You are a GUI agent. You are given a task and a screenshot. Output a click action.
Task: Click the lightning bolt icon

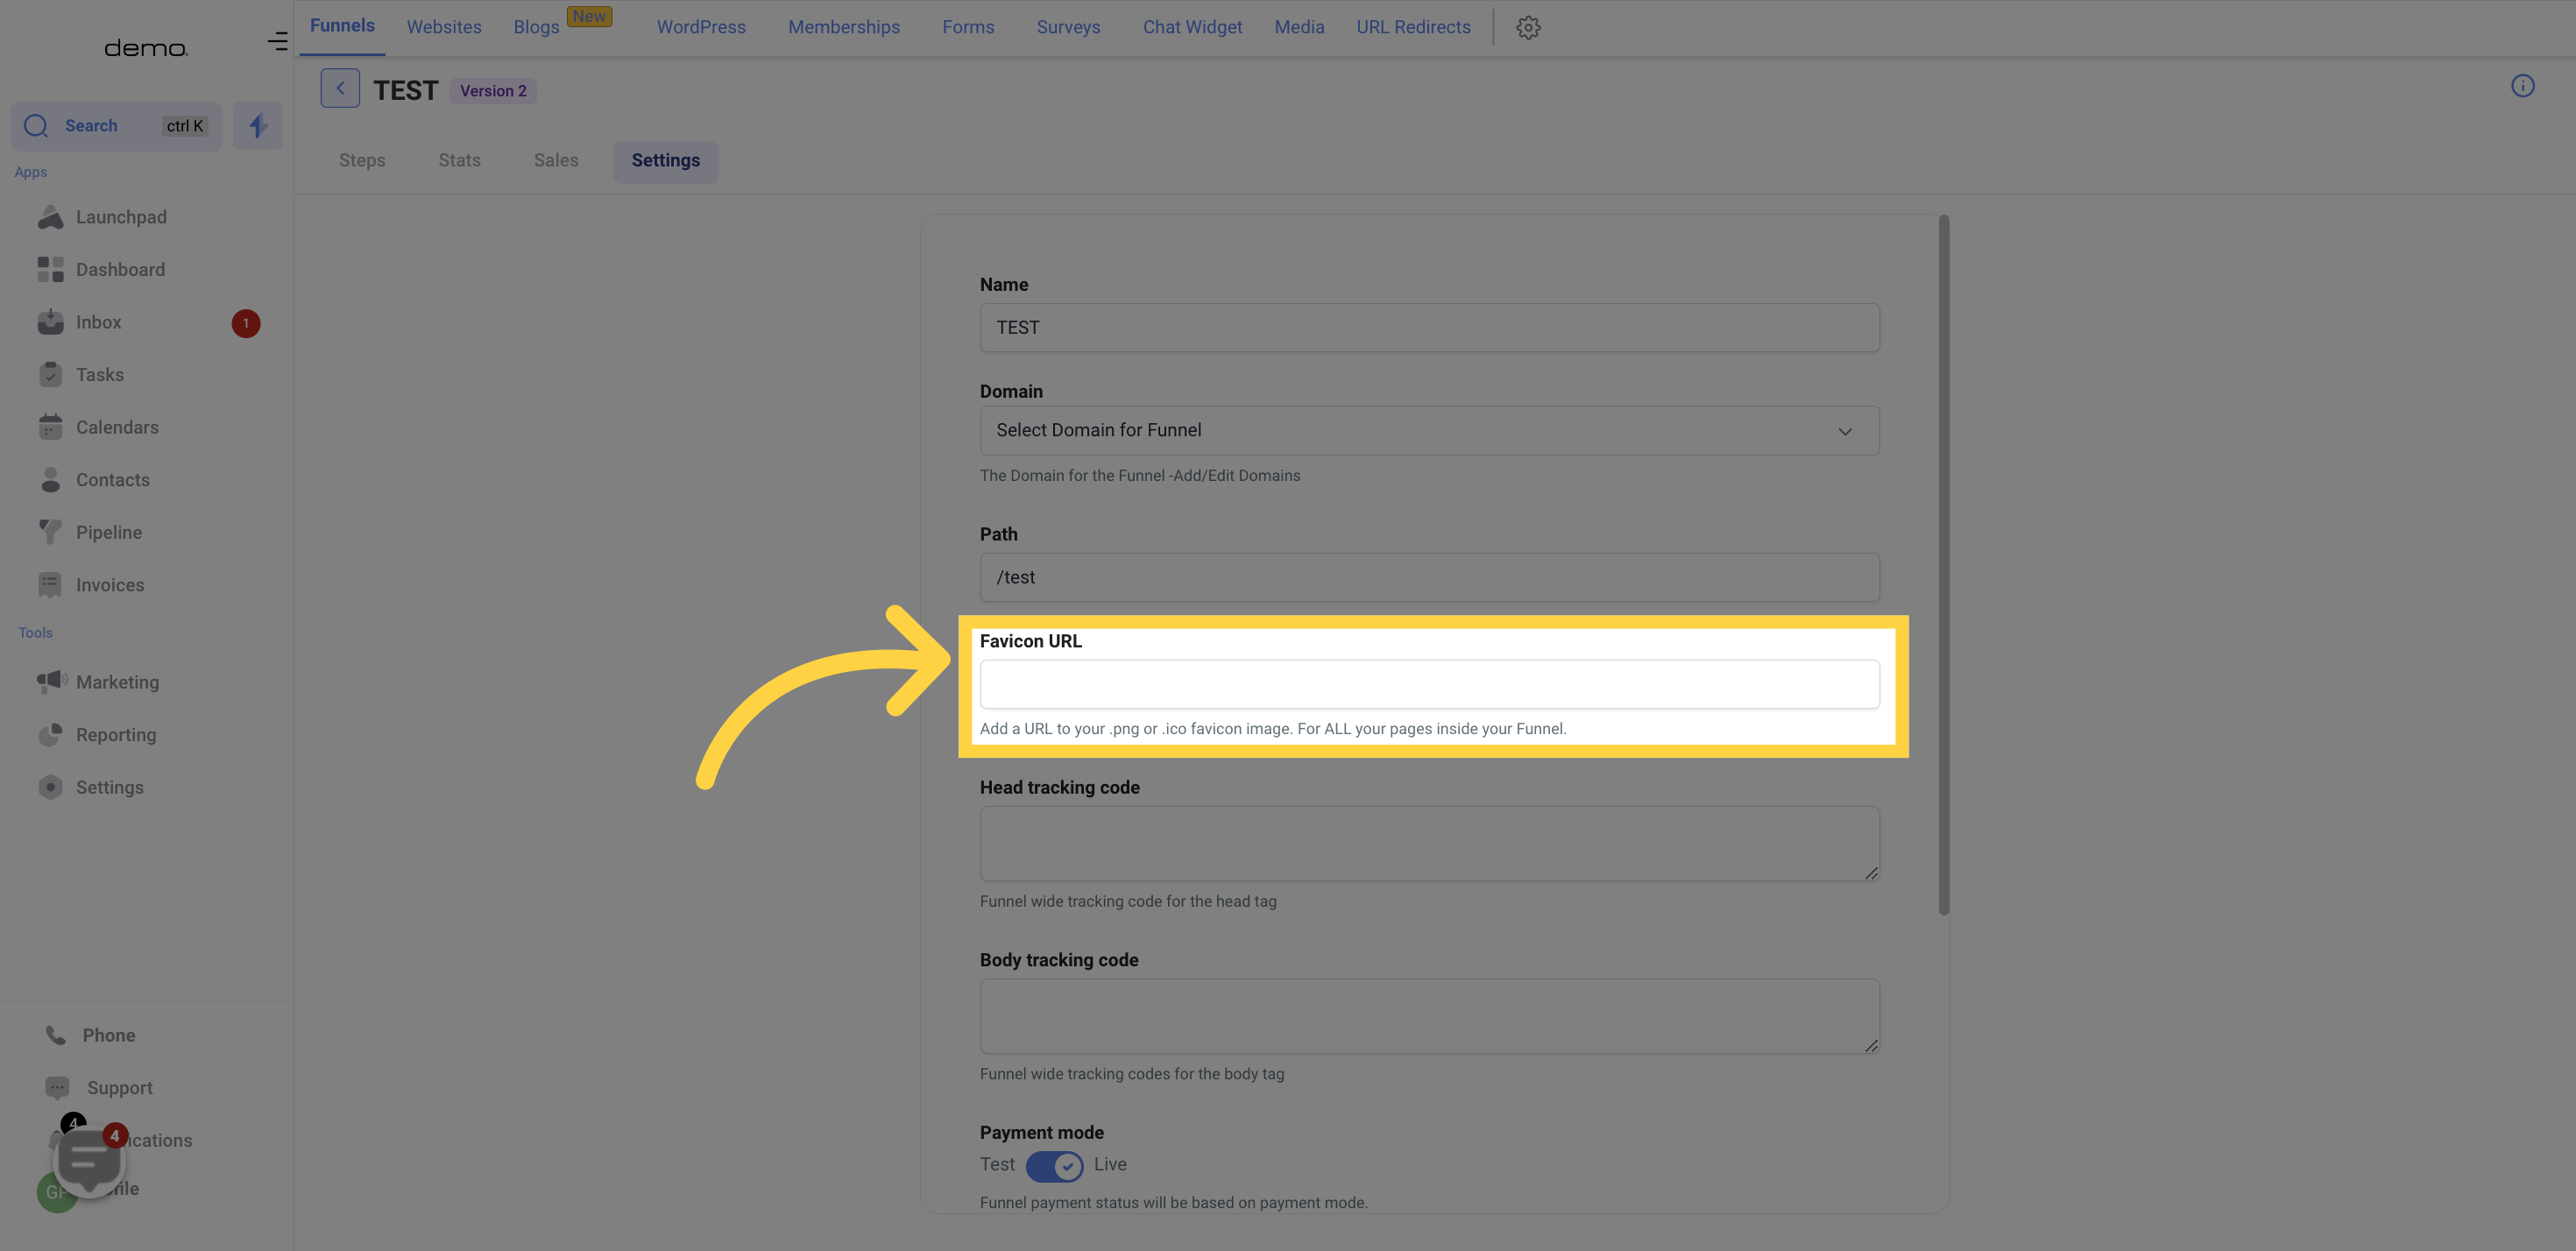coord(258,126)
